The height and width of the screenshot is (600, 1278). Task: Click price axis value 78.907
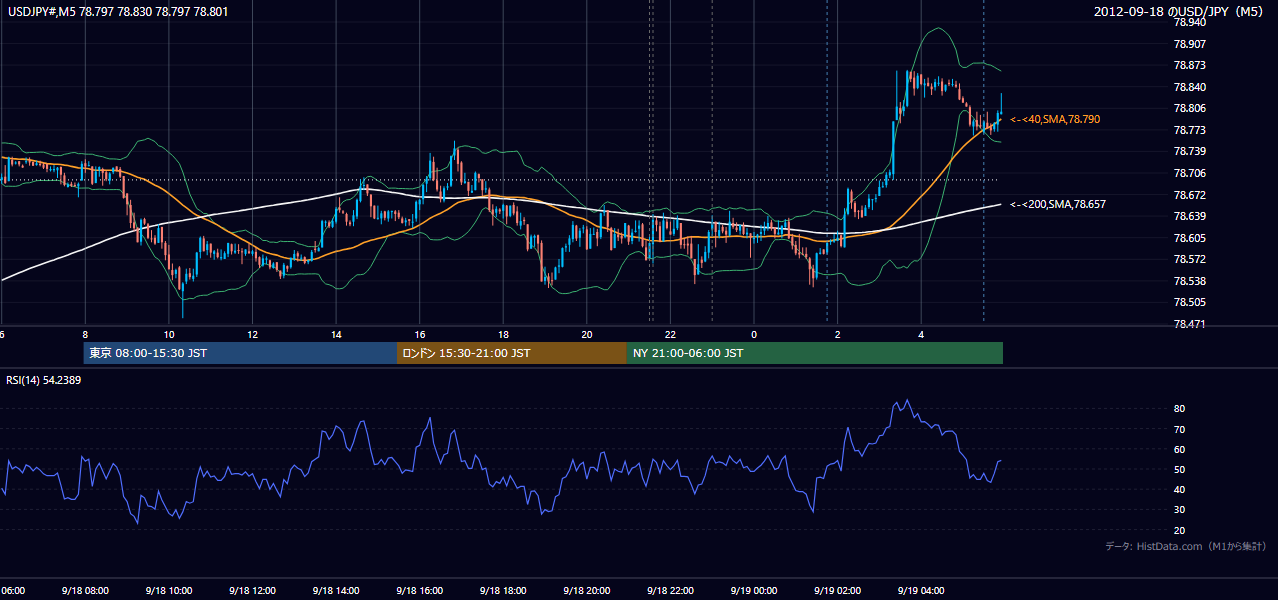point(1188,44)
